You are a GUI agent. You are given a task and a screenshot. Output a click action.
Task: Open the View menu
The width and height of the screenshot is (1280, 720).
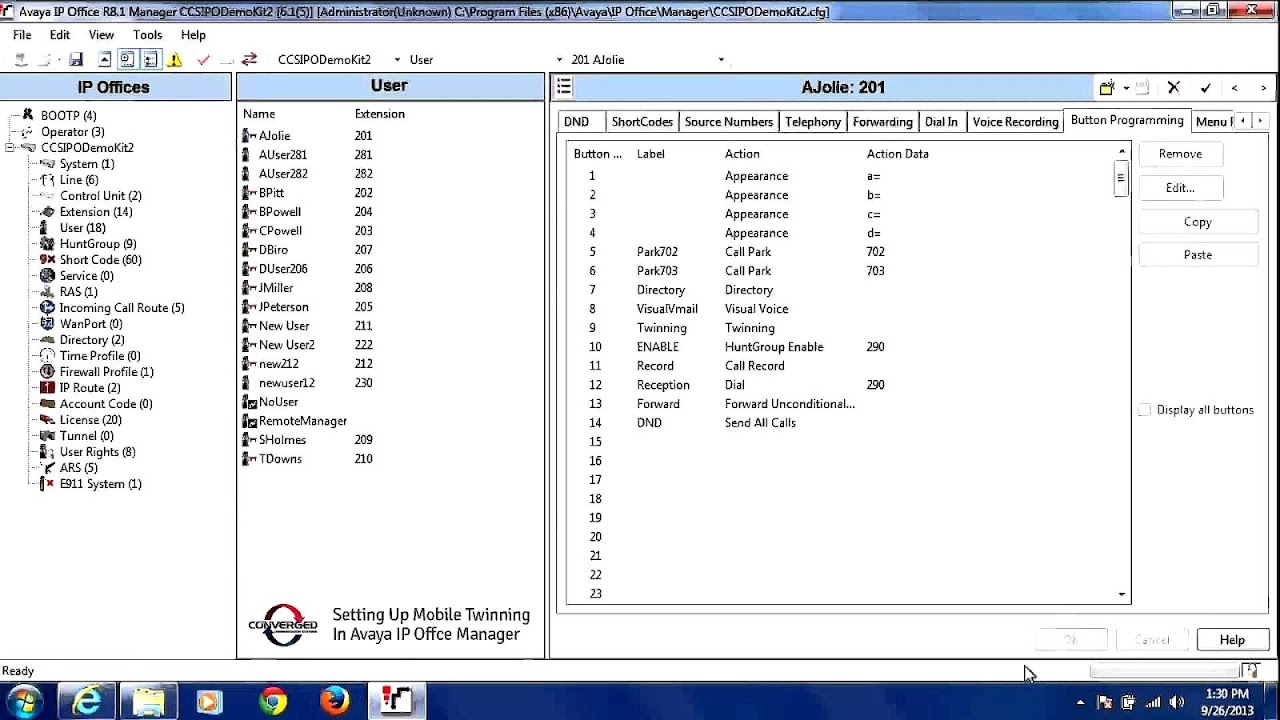(101, 35)
